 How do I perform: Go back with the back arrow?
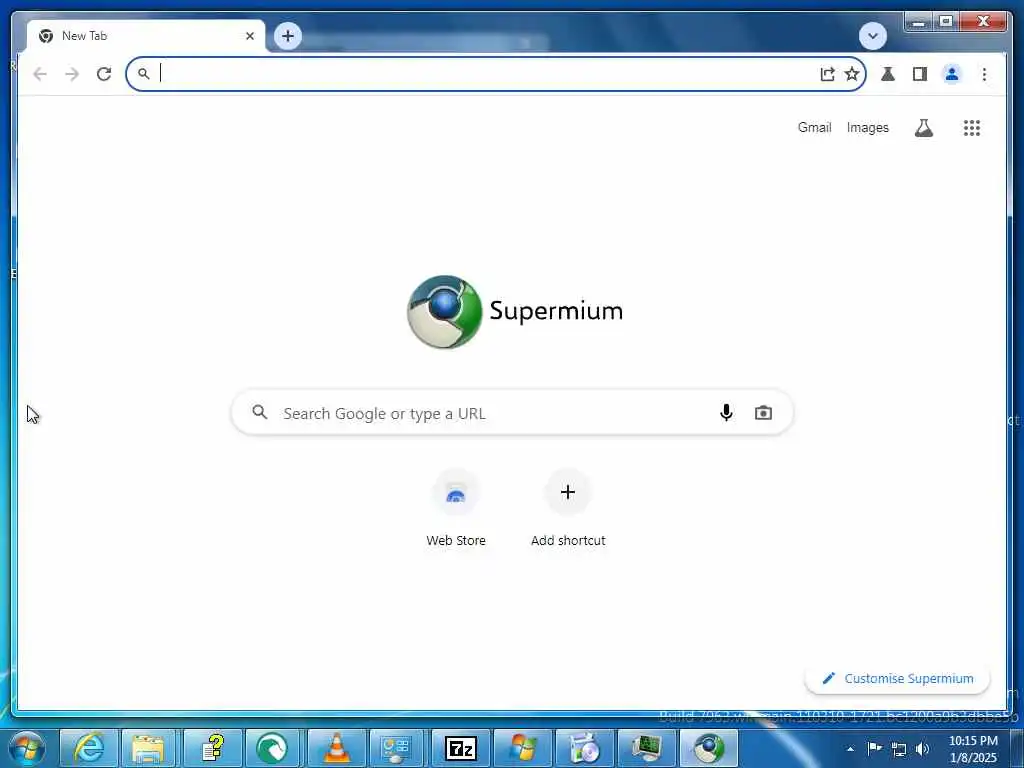tap(40, 74)
